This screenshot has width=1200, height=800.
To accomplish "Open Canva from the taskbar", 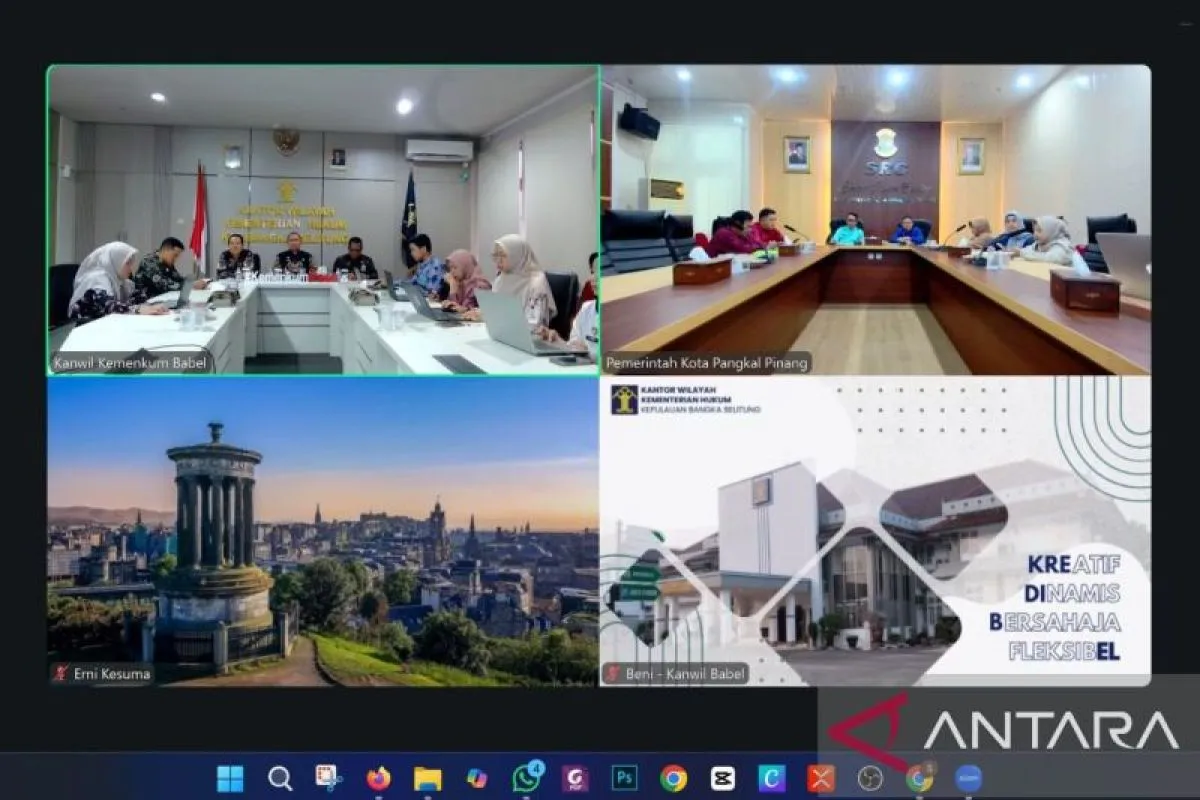I will (771, 778).
